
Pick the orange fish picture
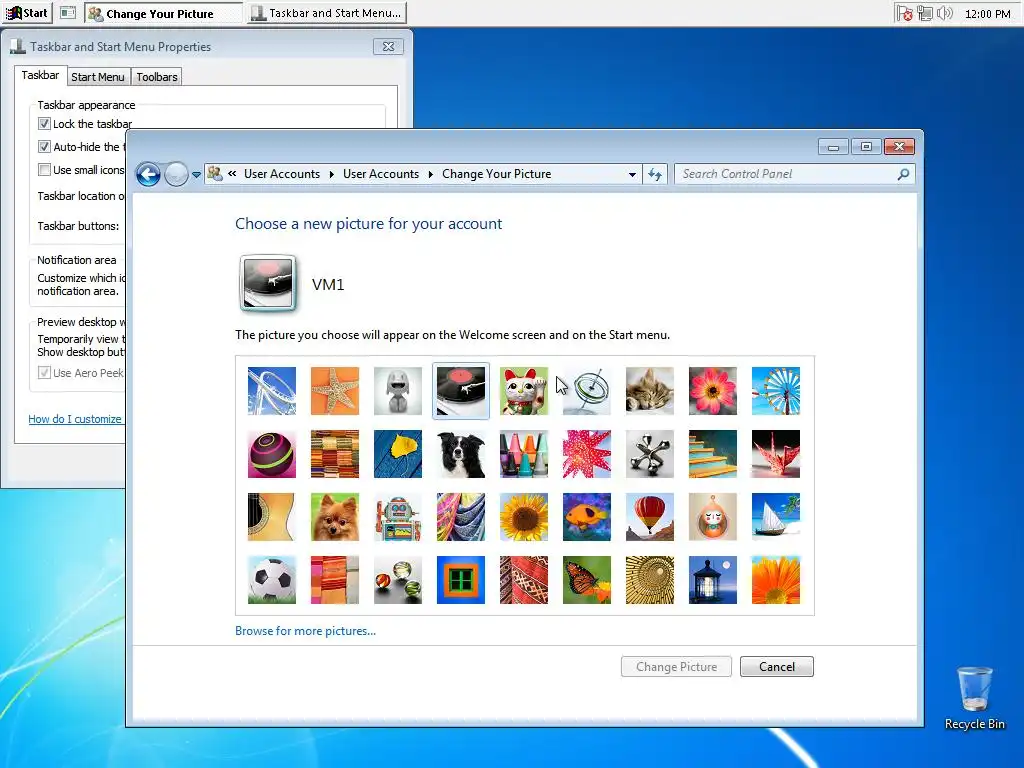pos(586,517)
